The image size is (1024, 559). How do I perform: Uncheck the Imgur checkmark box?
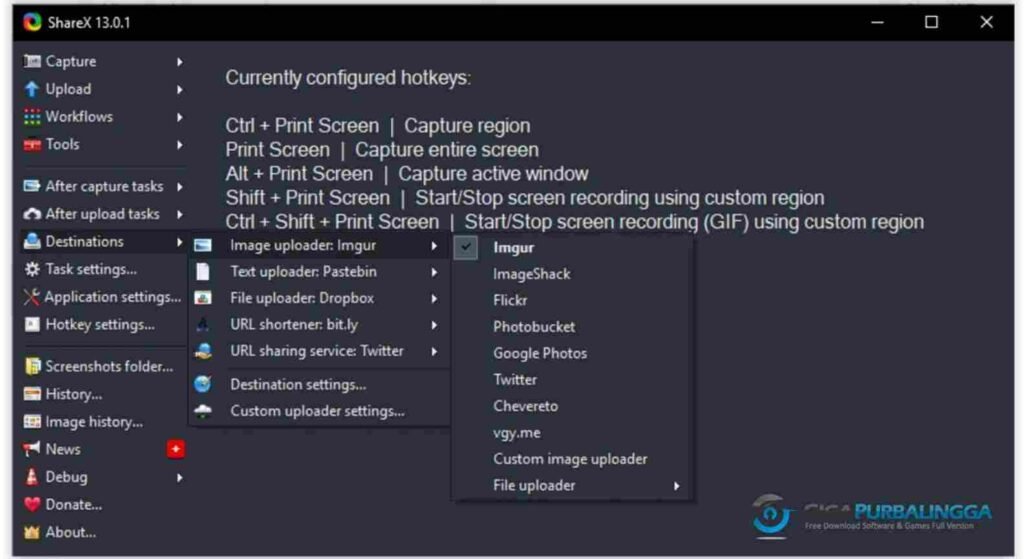coord(466,248)
